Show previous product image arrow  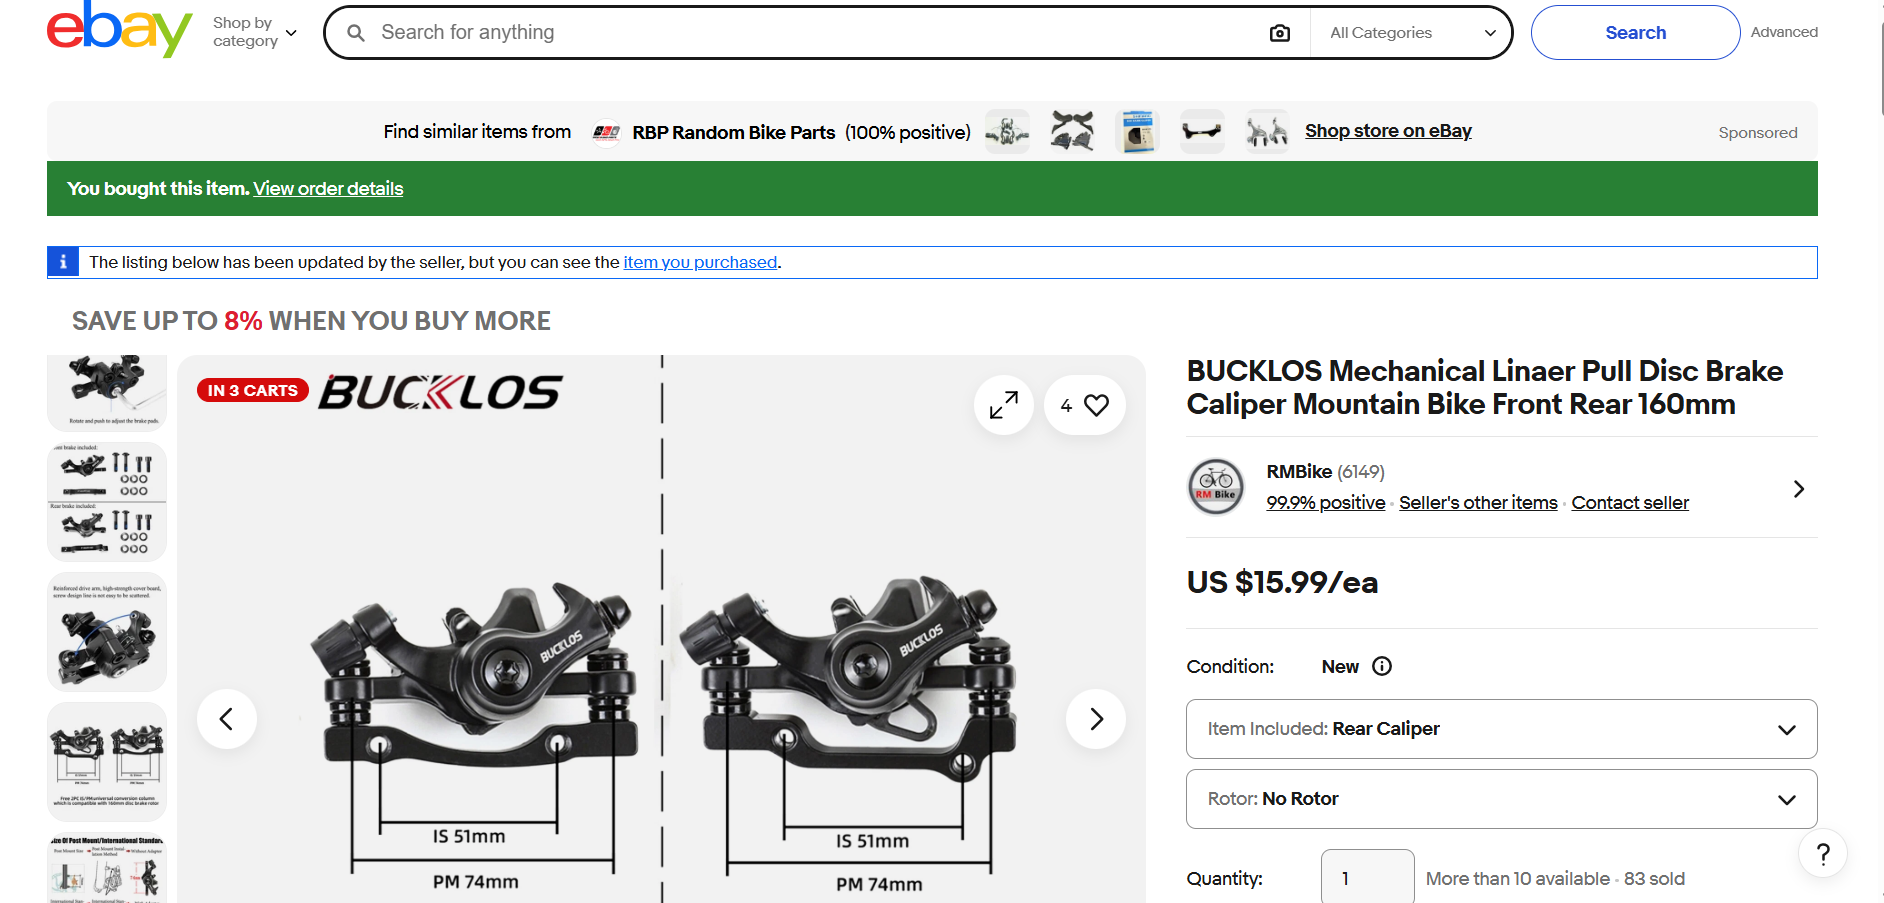pyautogui.click(x=226, y=719)
